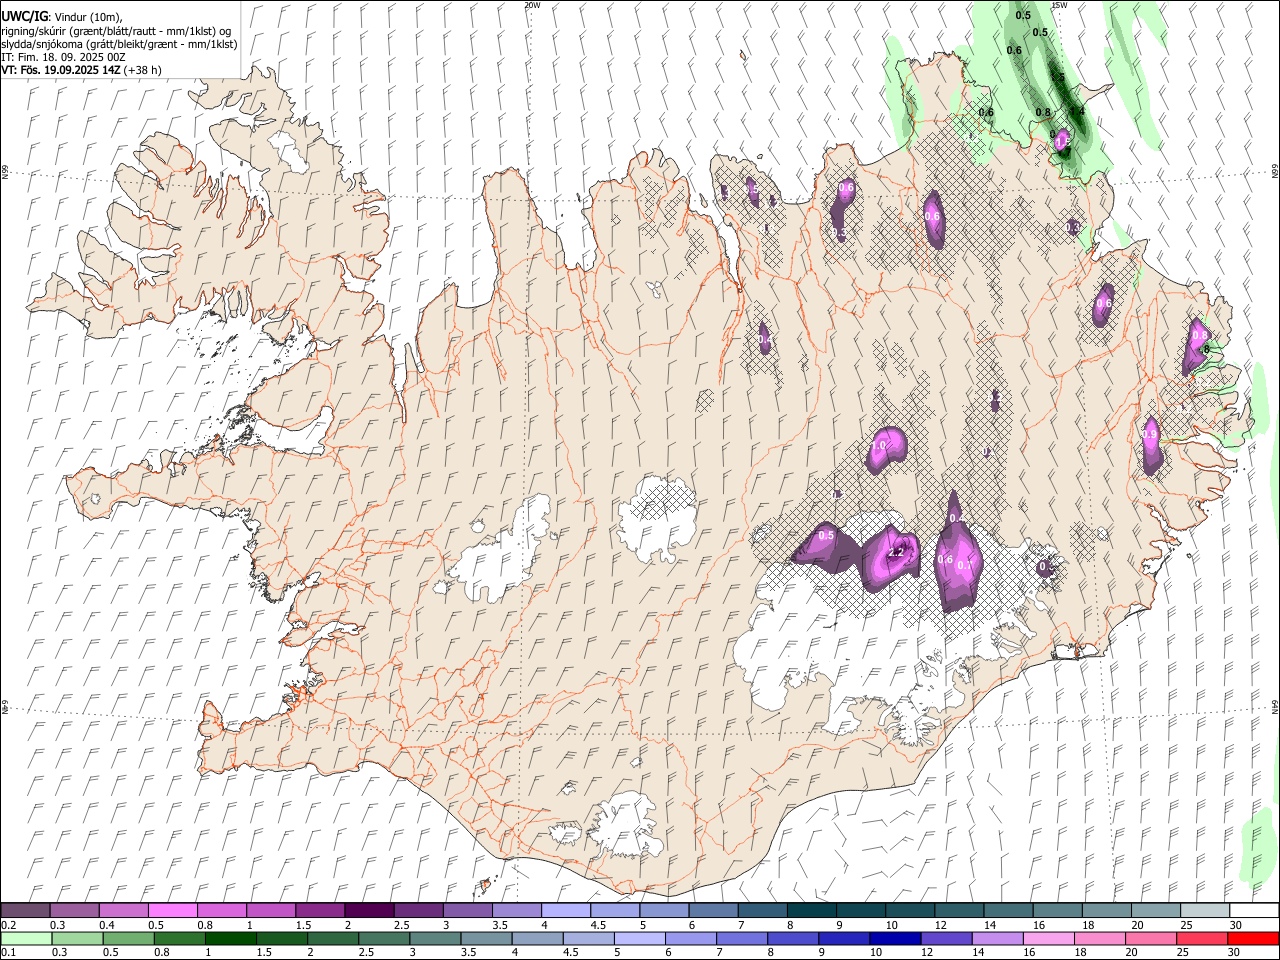
Task: Pick the palest green 0.1 swatch in the lower row
Action: 27,939
